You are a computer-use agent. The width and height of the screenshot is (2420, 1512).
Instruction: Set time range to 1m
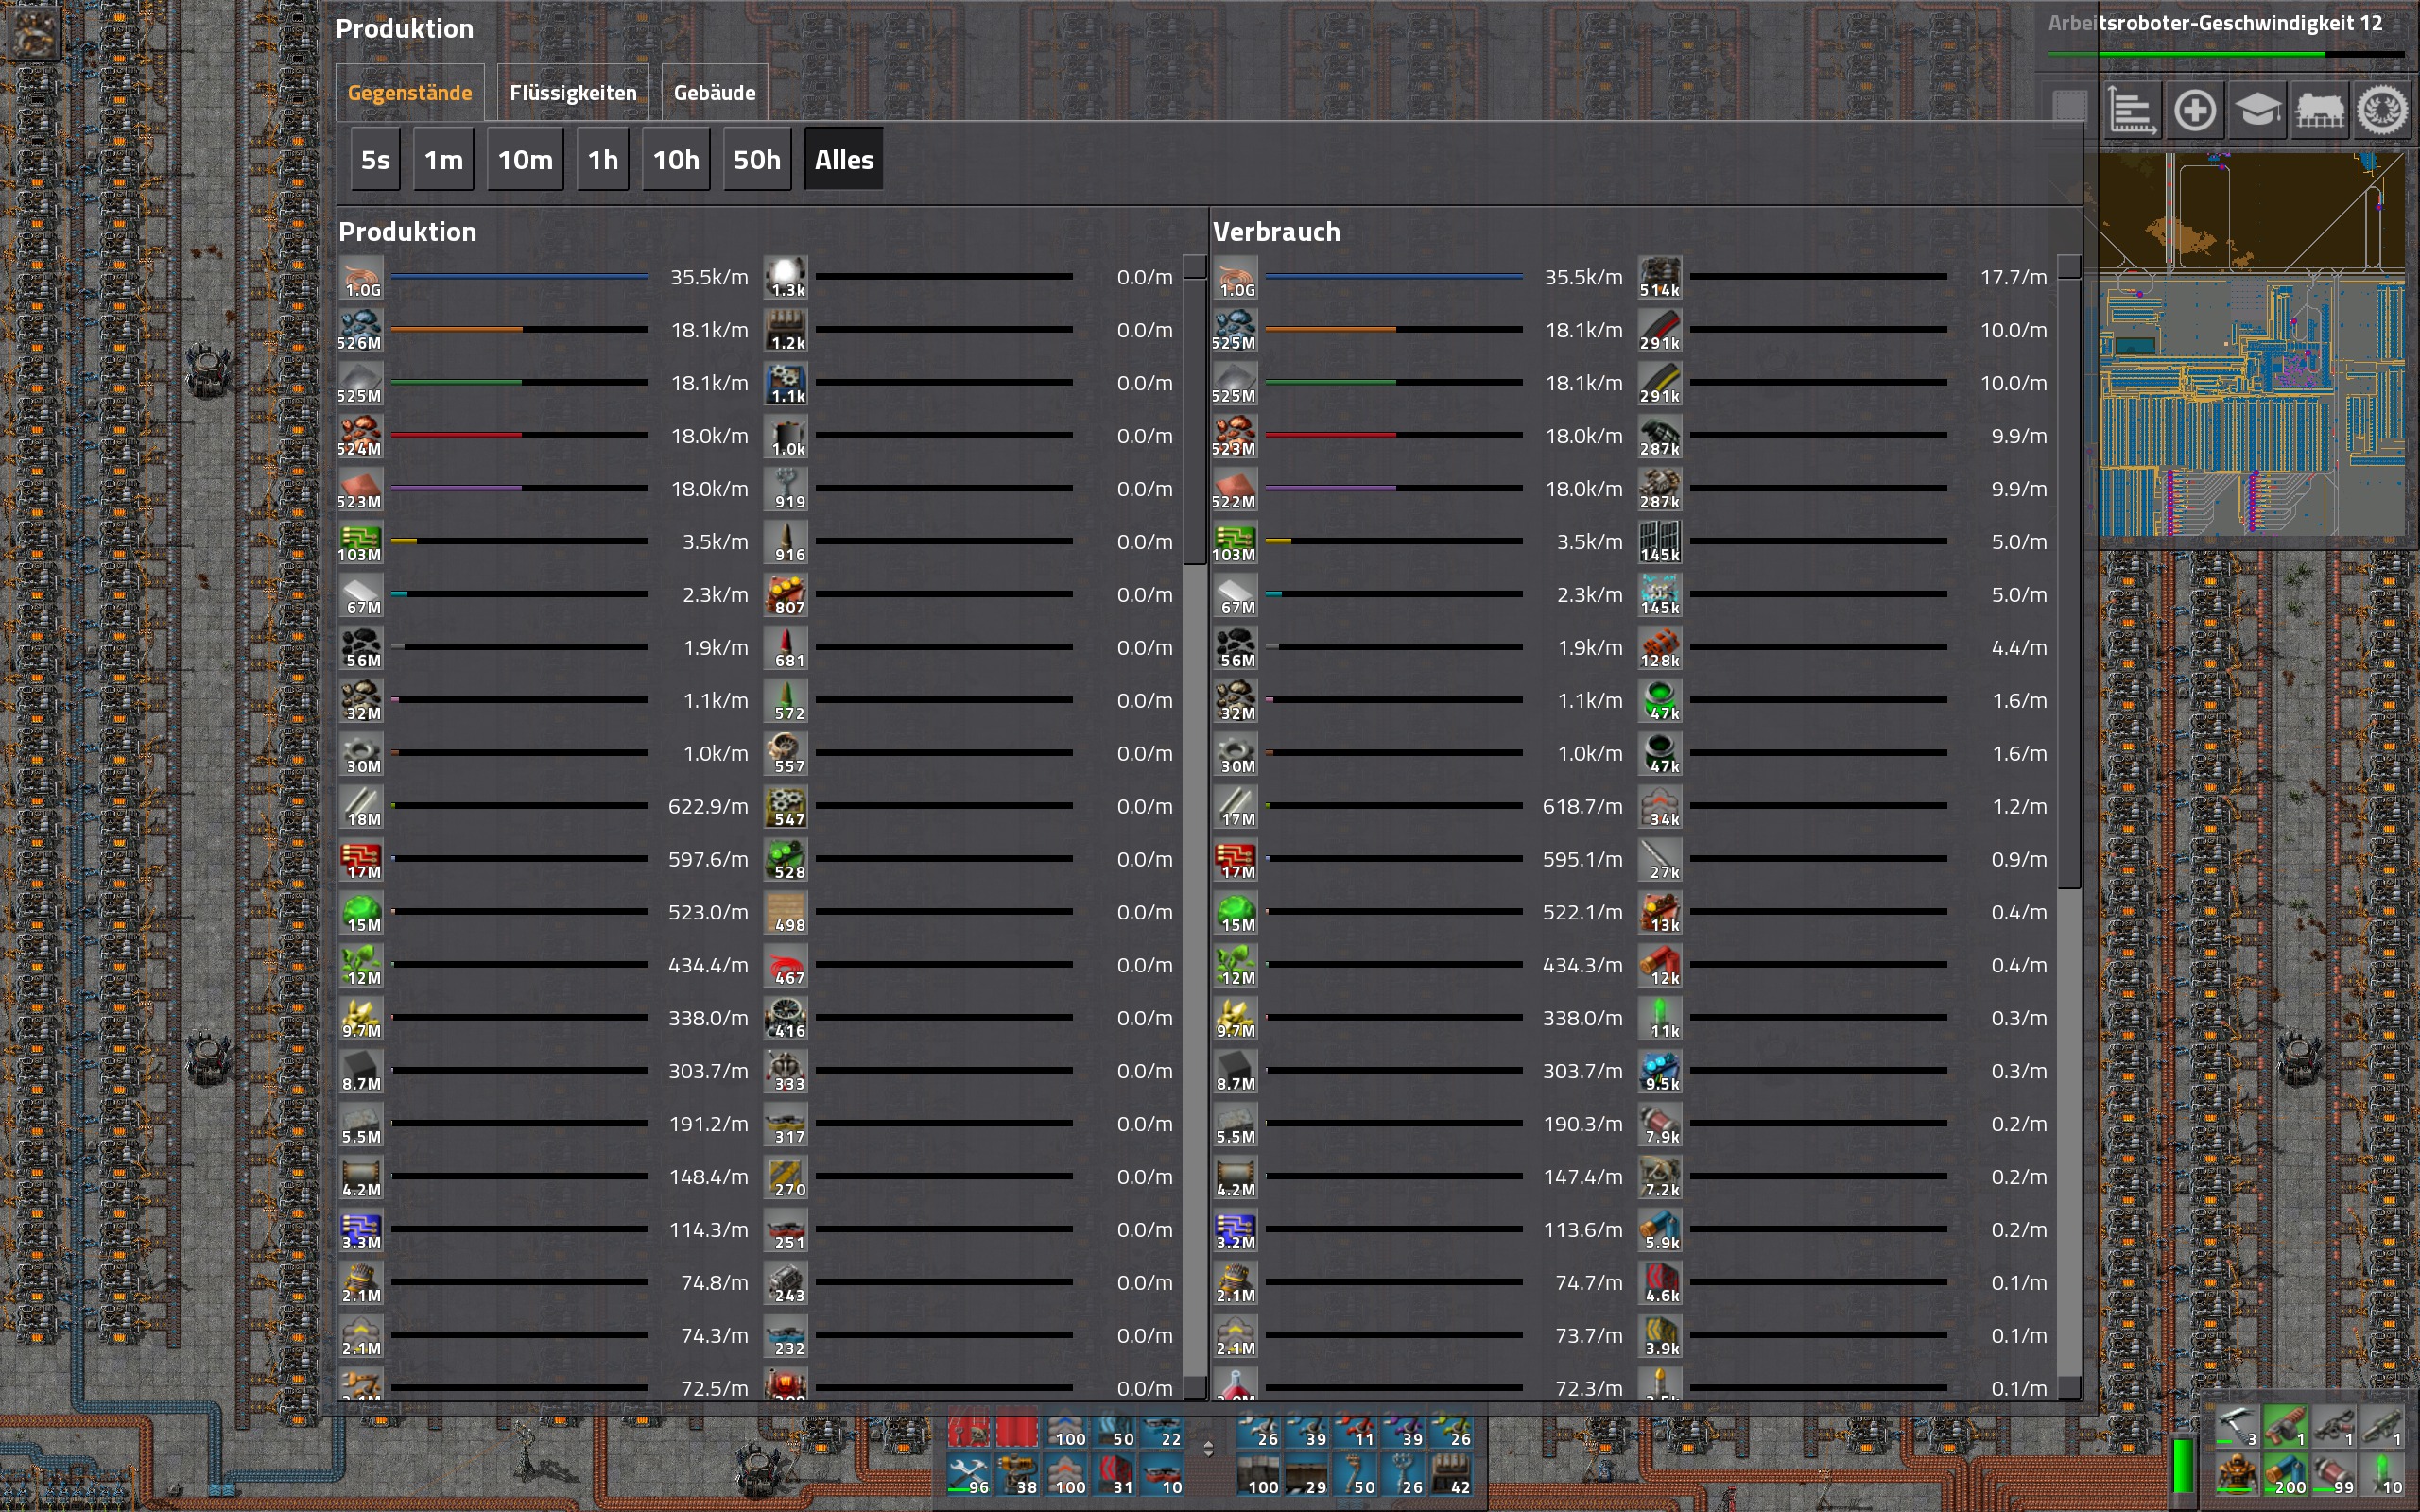tap(444, 160)
